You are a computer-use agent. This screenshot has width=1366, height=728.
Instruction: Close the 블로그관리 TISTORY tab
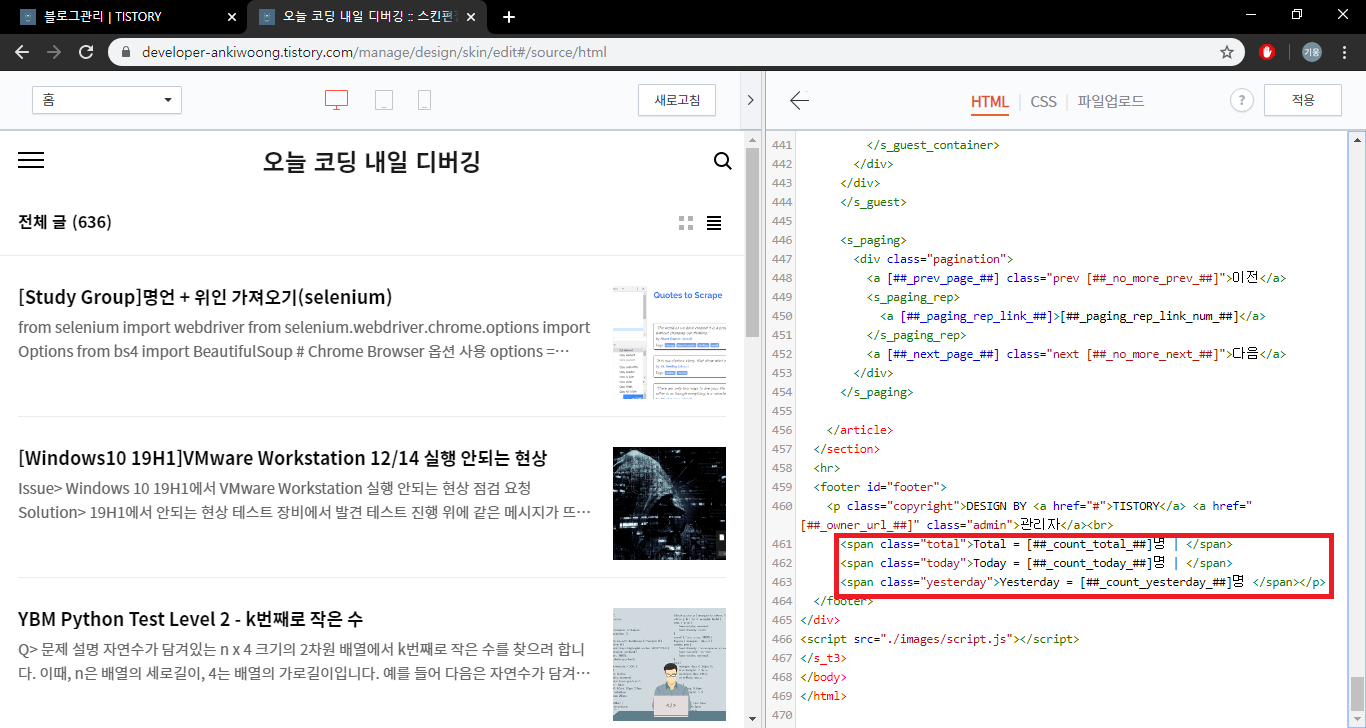(x=232, y=17)
